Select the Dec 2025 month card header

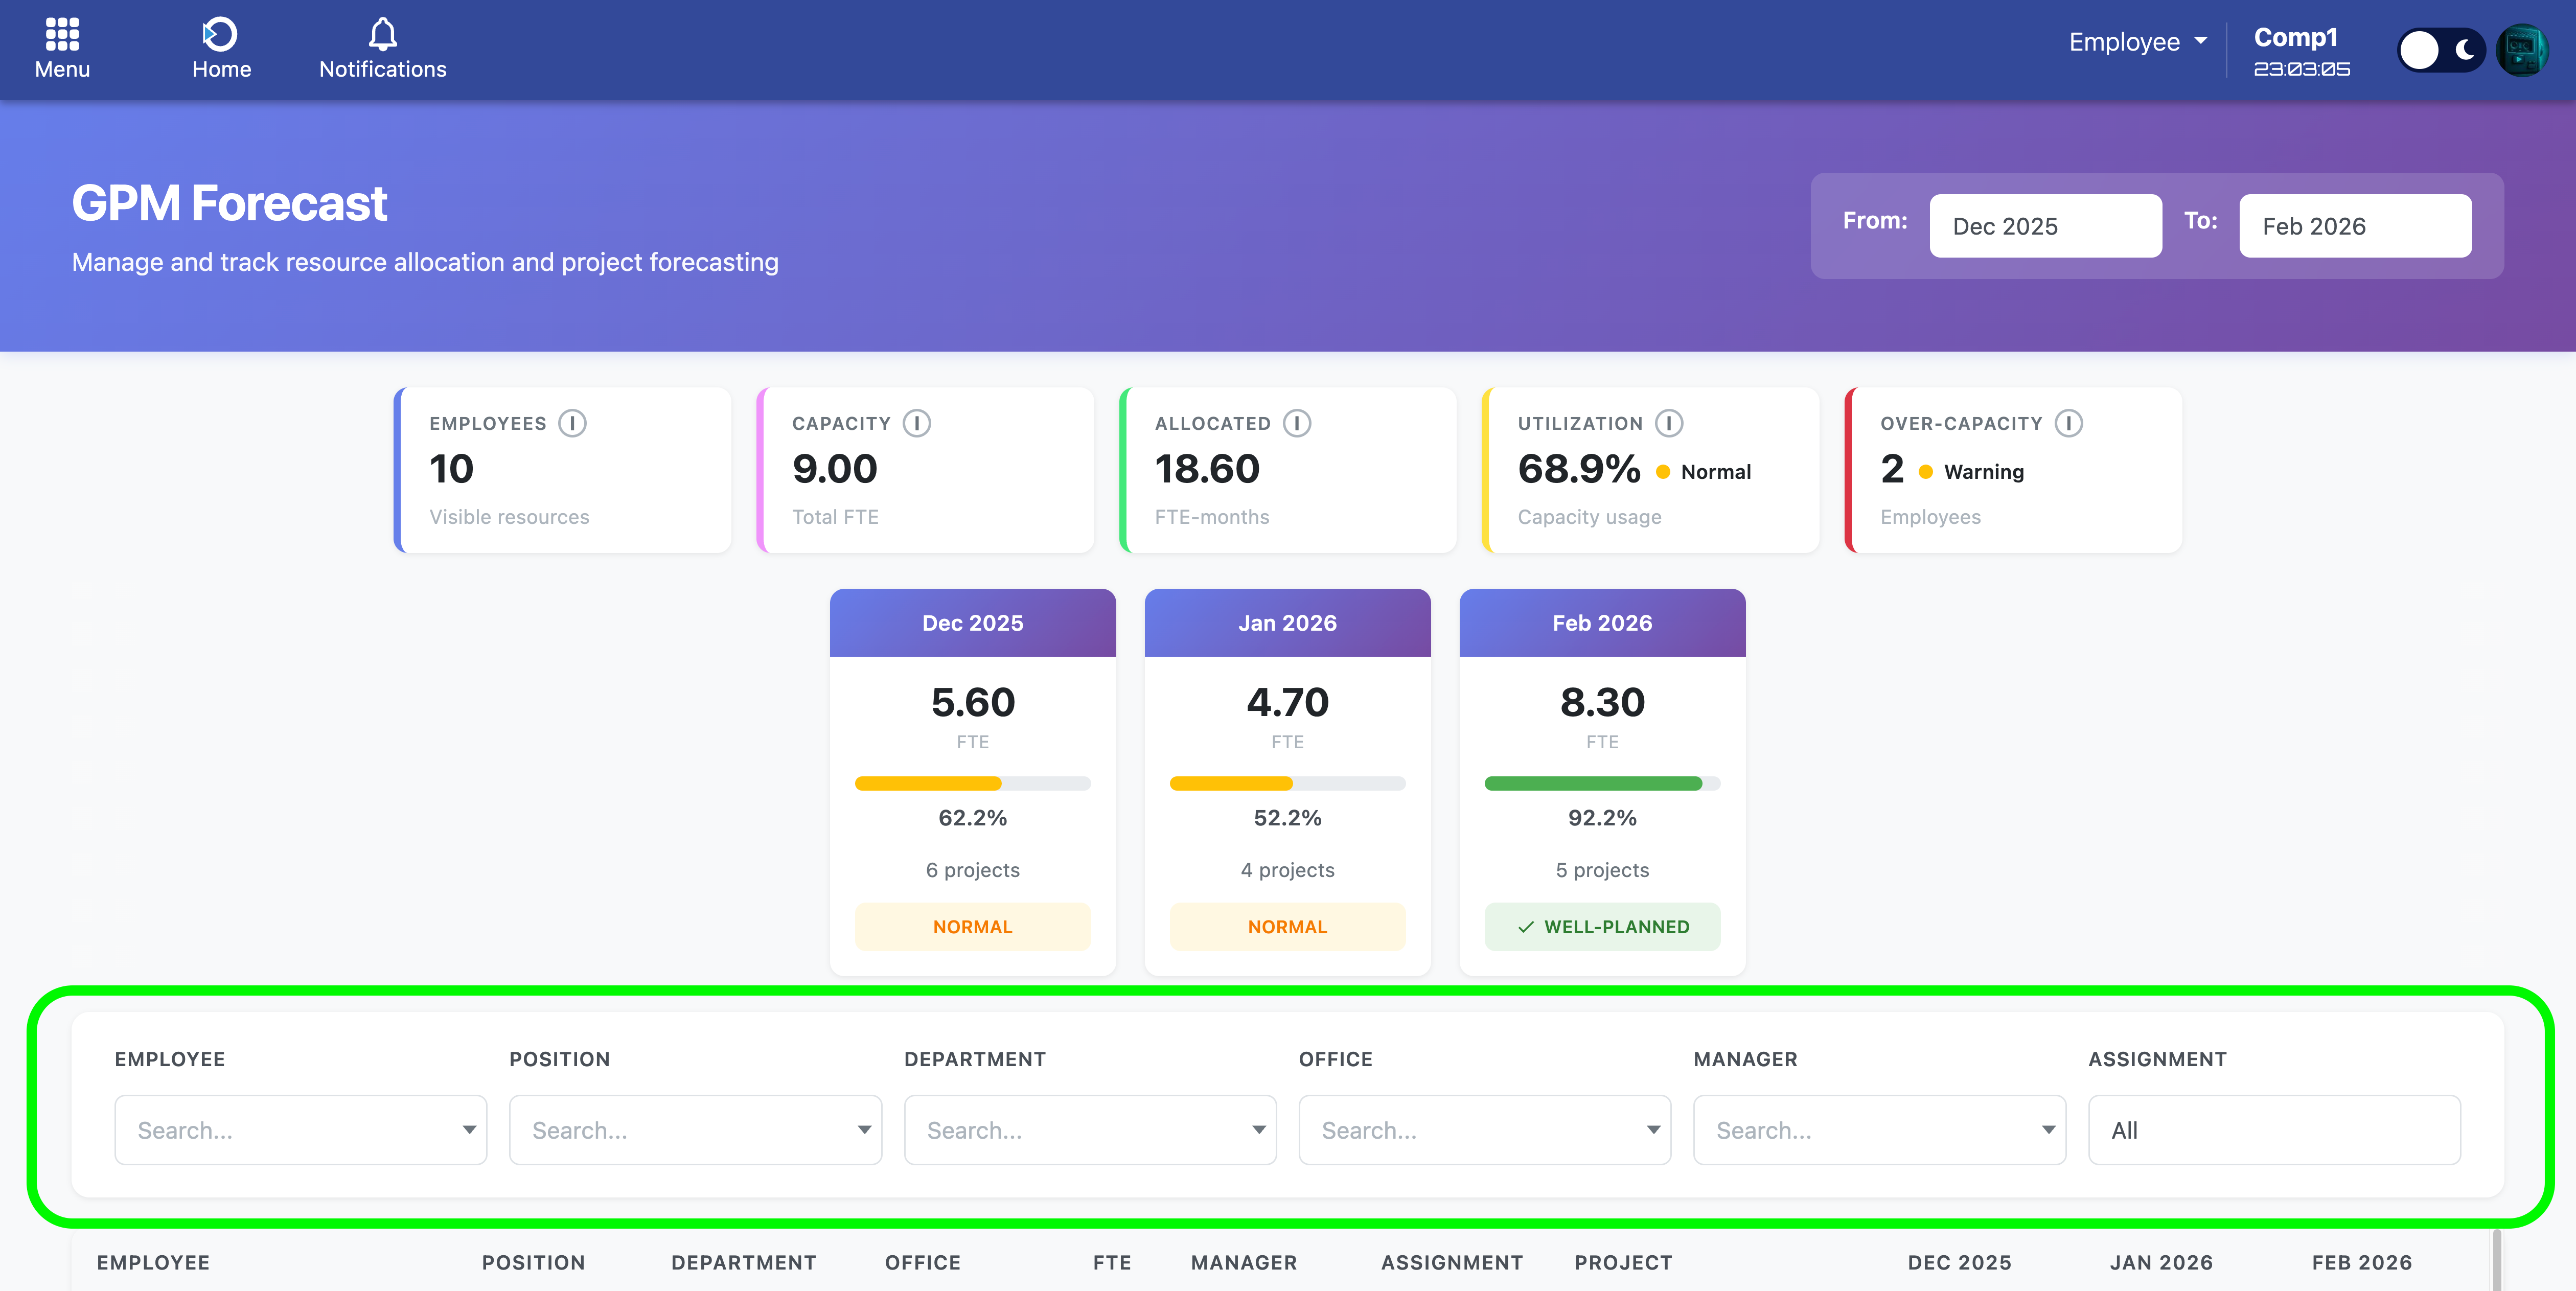[x=972, y=623]
